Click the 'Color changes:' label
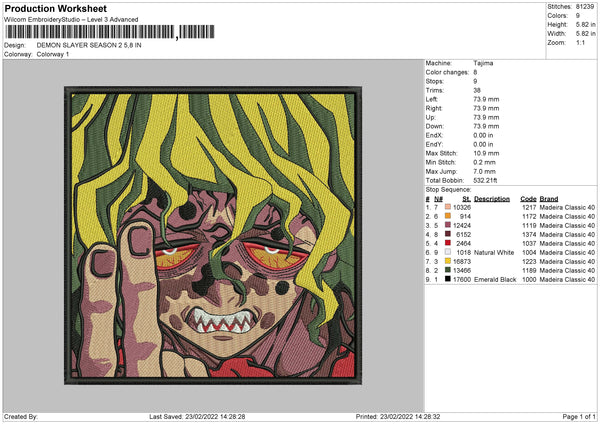Viewport: 600px width, 424px height. click(447, 72)
